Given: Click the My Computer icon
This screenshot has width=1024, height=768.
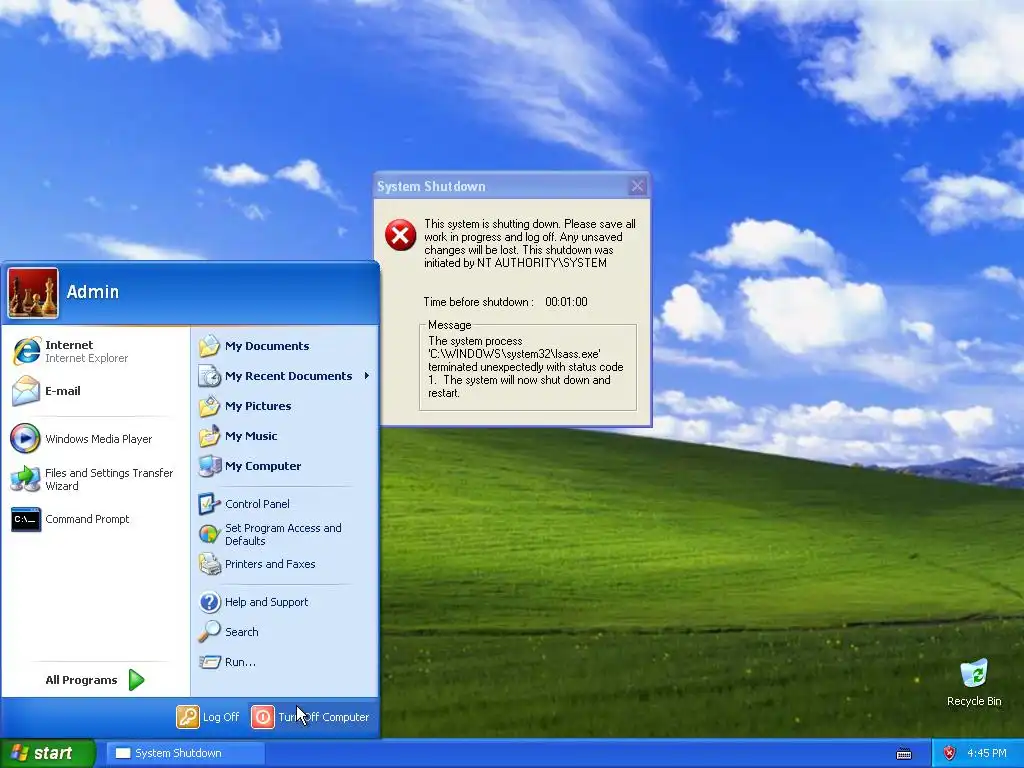Looking at the screenshot, I should point(210,466).
